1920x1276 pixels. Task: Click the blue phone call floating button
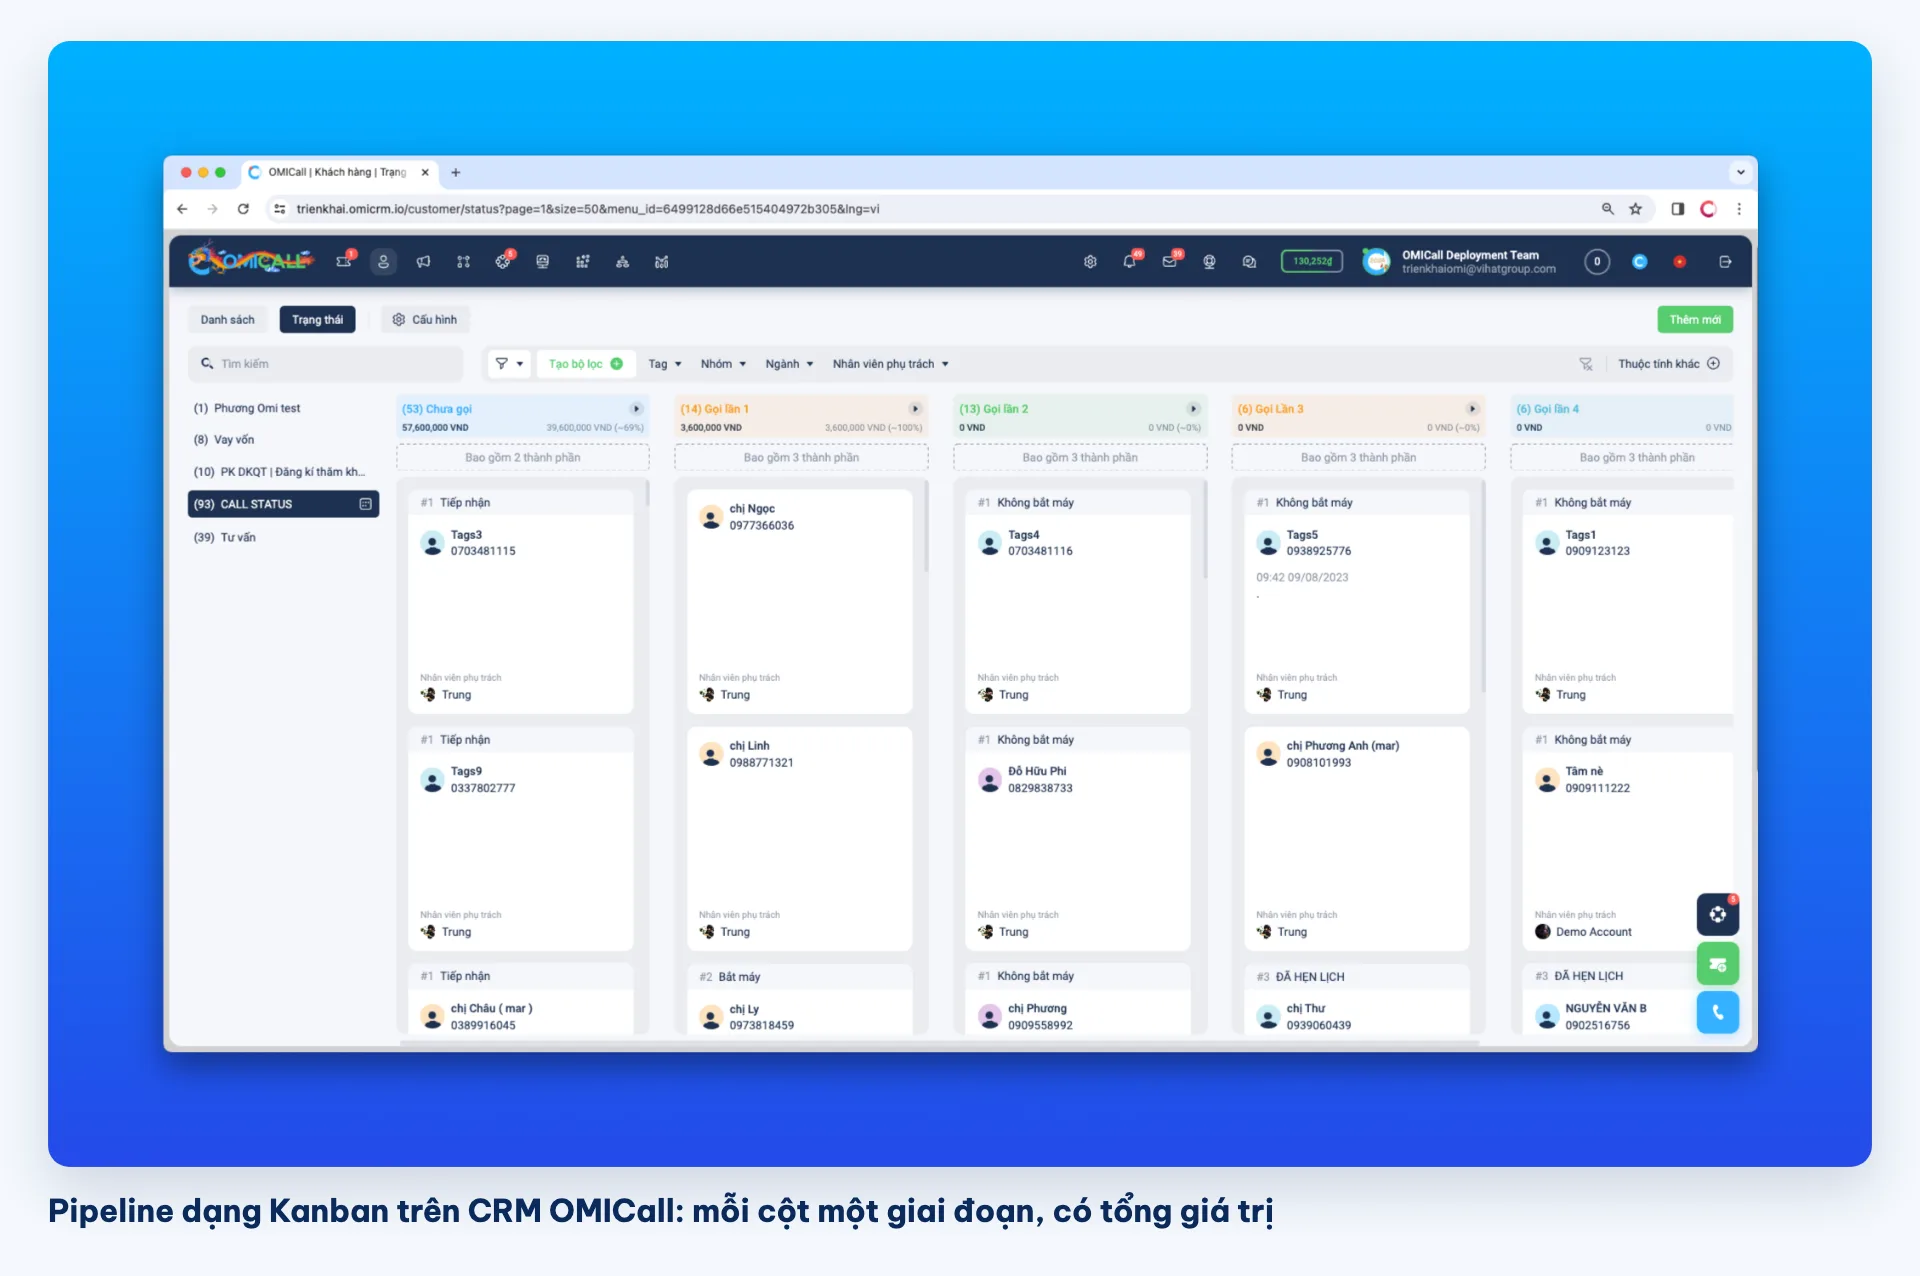[x=1717, y=1012]
